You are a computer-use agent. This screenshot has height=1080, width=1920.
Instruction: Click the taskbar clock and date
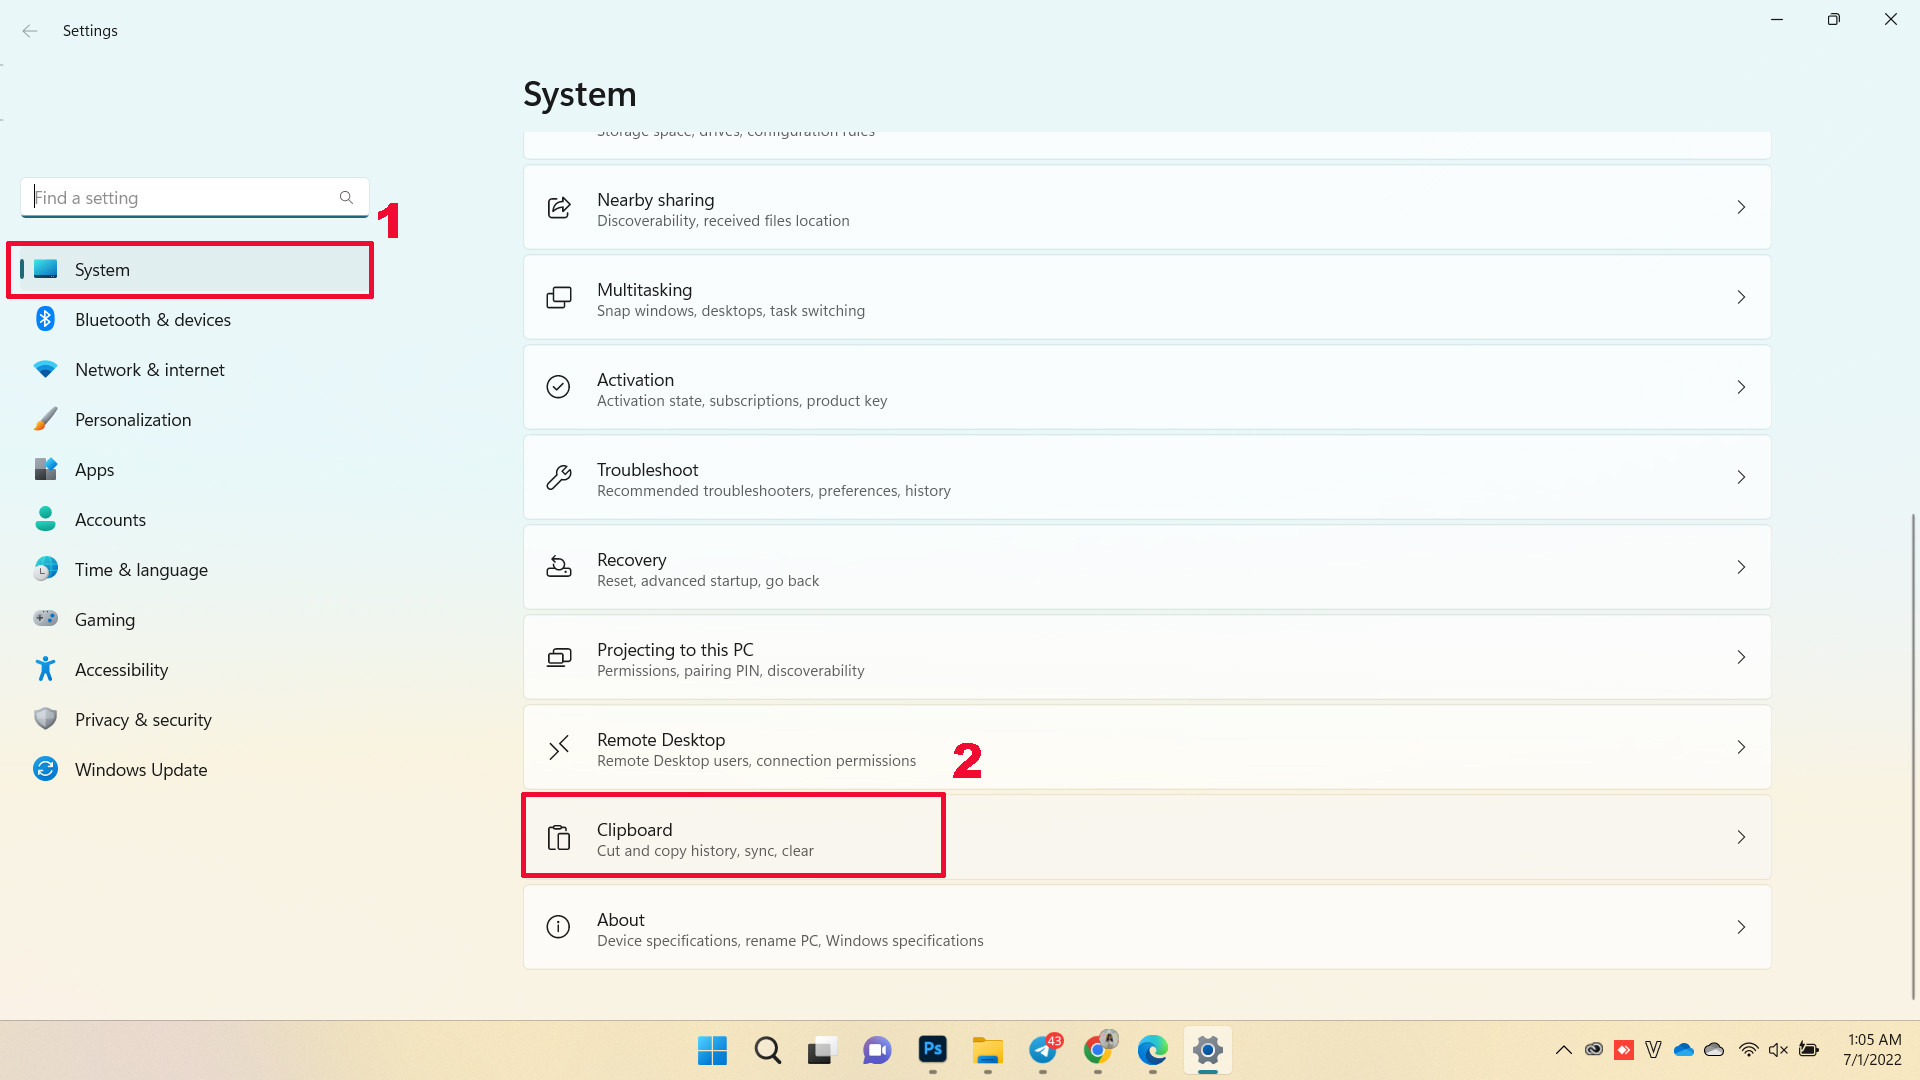tap(1873, 1050)
